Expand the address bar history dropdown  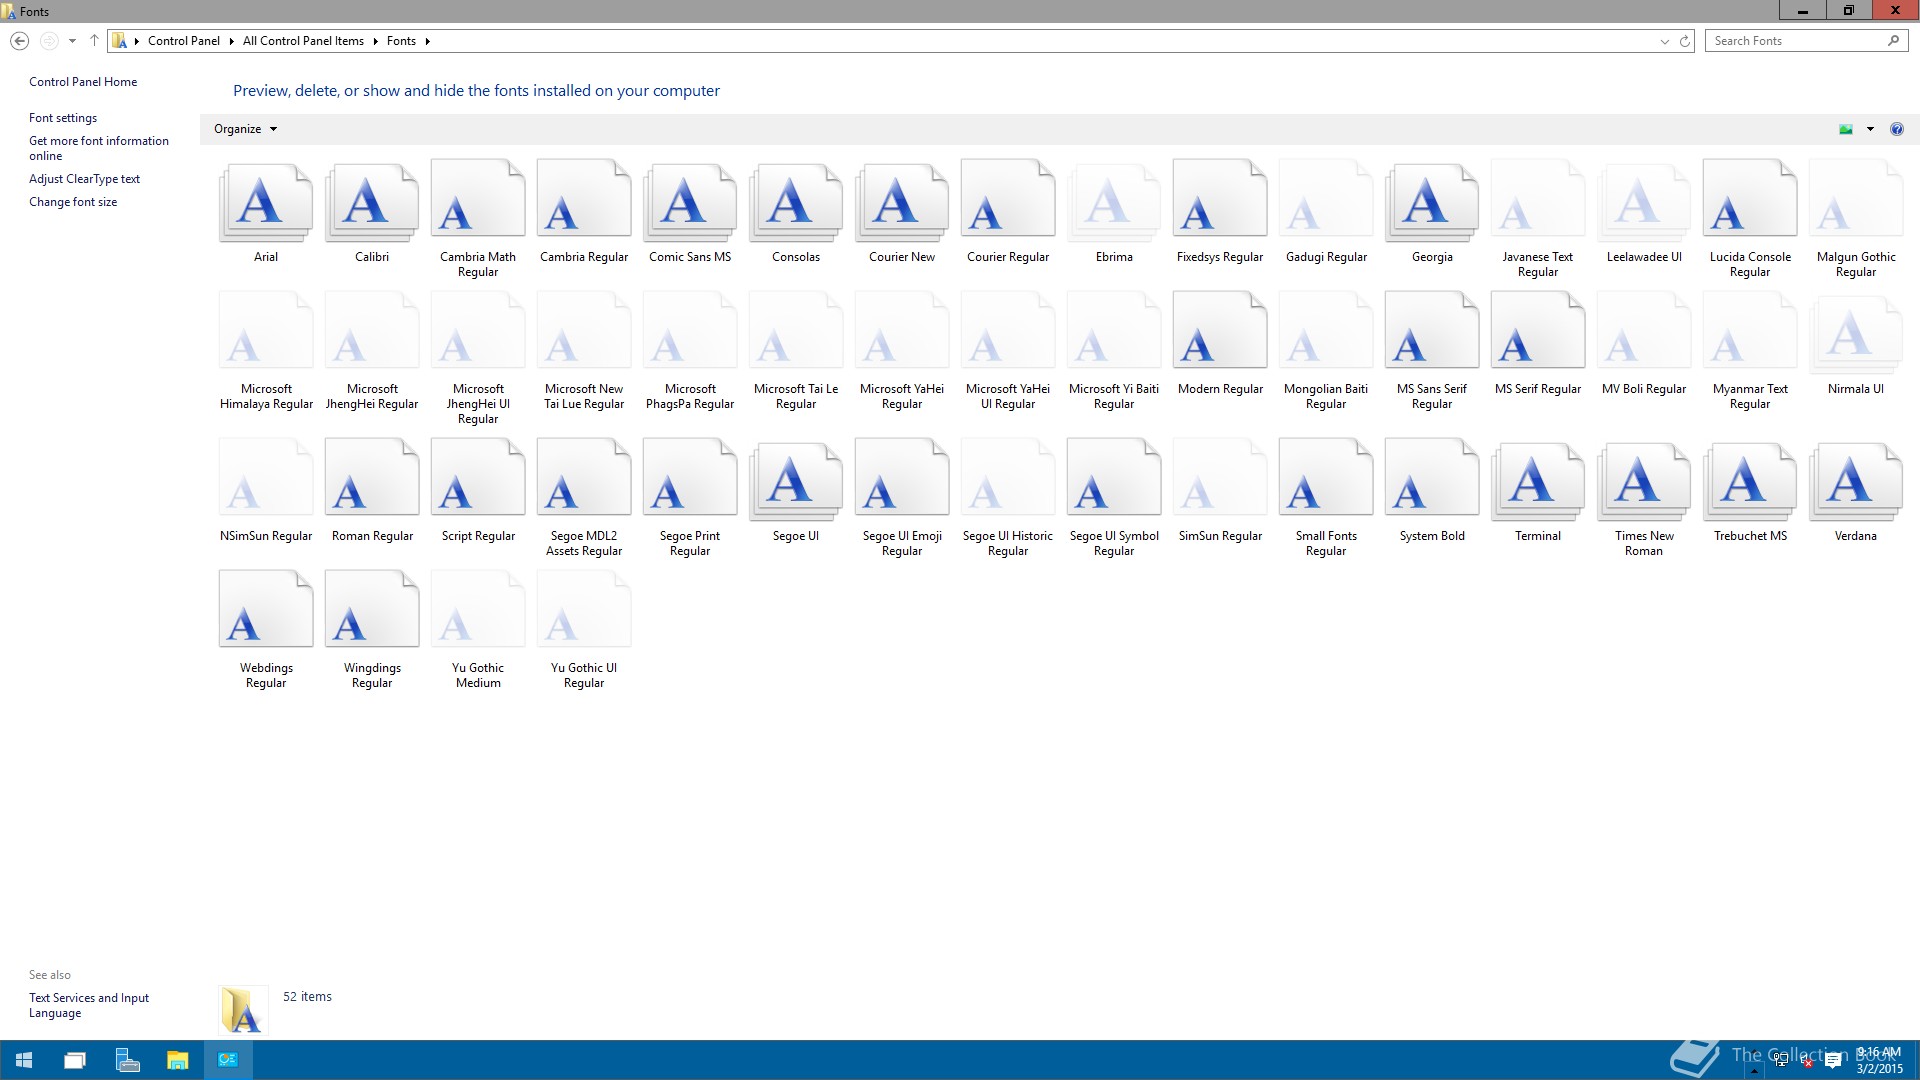pyautogui.click(x=1664, y=41)
